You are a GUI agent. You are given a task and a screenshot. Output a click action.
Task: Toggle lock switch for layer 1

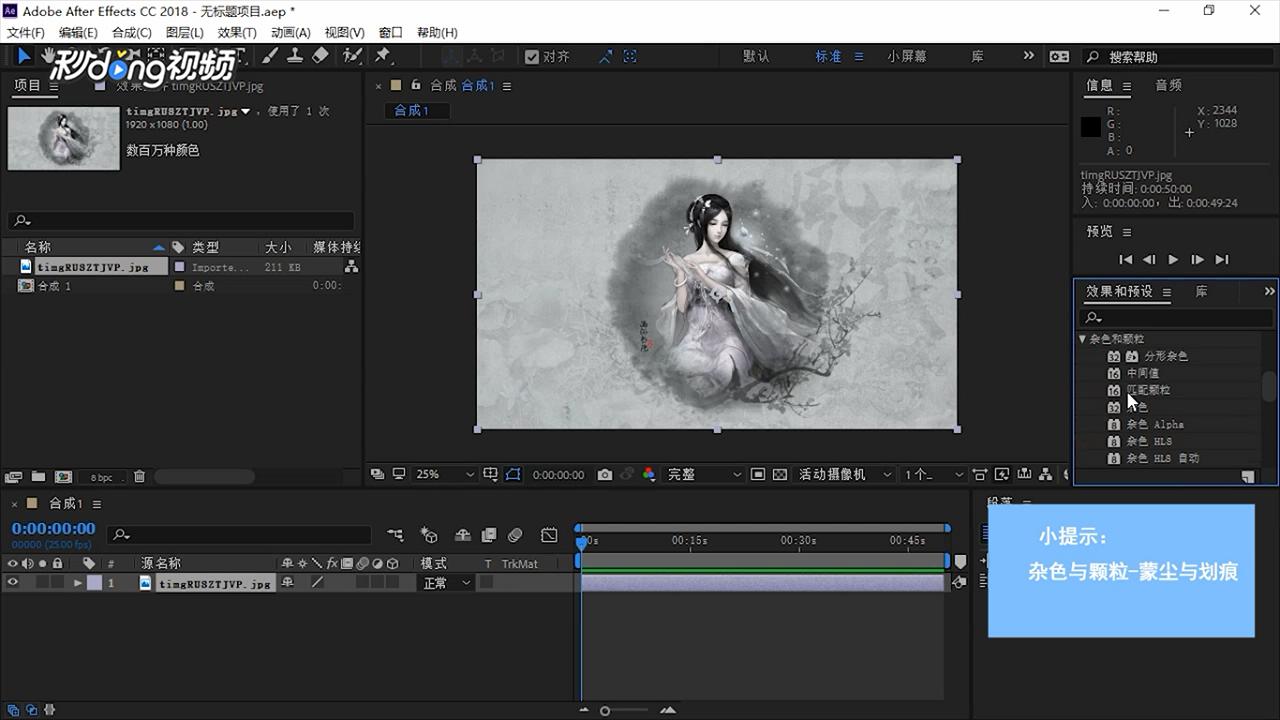(x=57, y=583)
